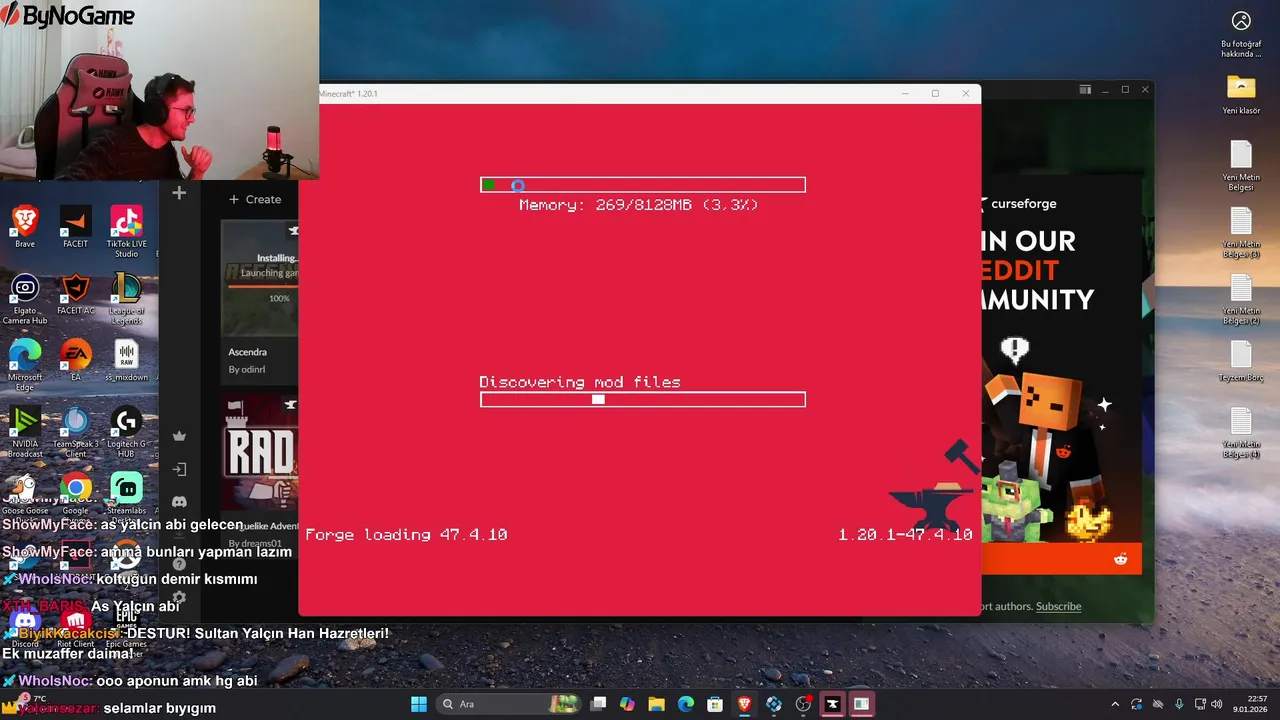
Task: Open the Windows Start menu
Action: coord(418,704)
